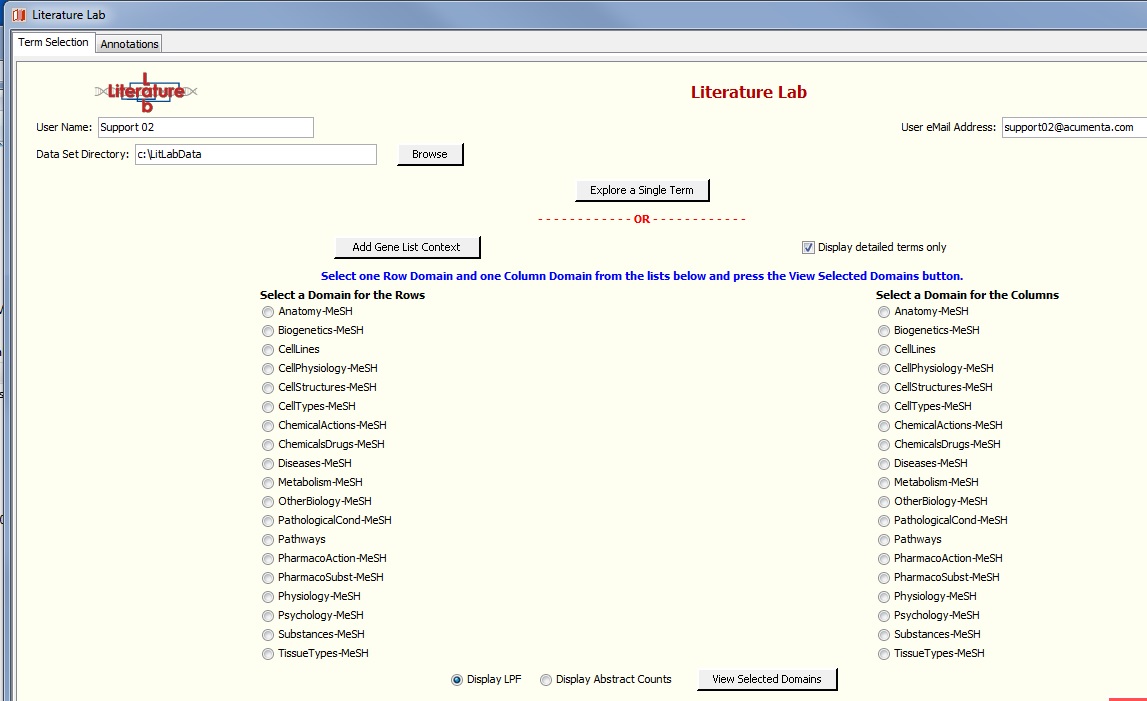Click the Data Set Directory field
1147x701 pixels.
coord(255,154)
